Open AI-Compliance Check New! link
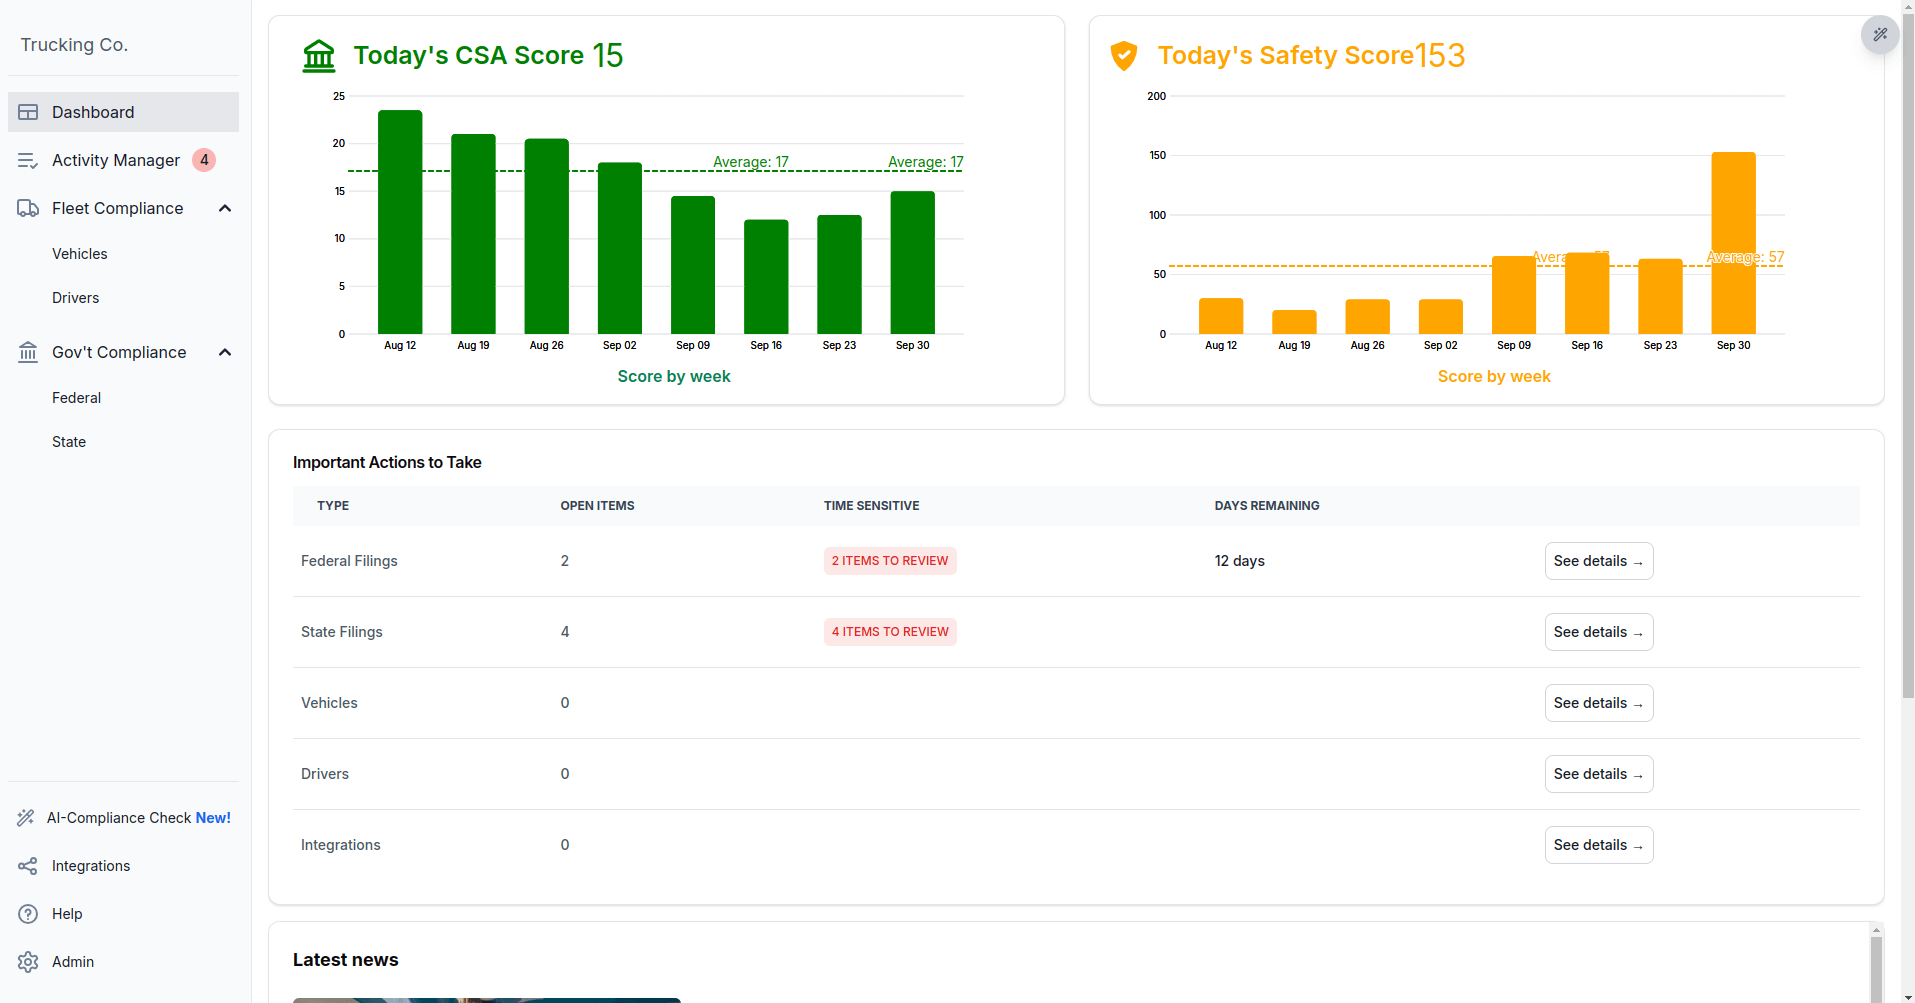Image resolution: width=1915 pixels, height=1003 pixels. tap(123, 818)
